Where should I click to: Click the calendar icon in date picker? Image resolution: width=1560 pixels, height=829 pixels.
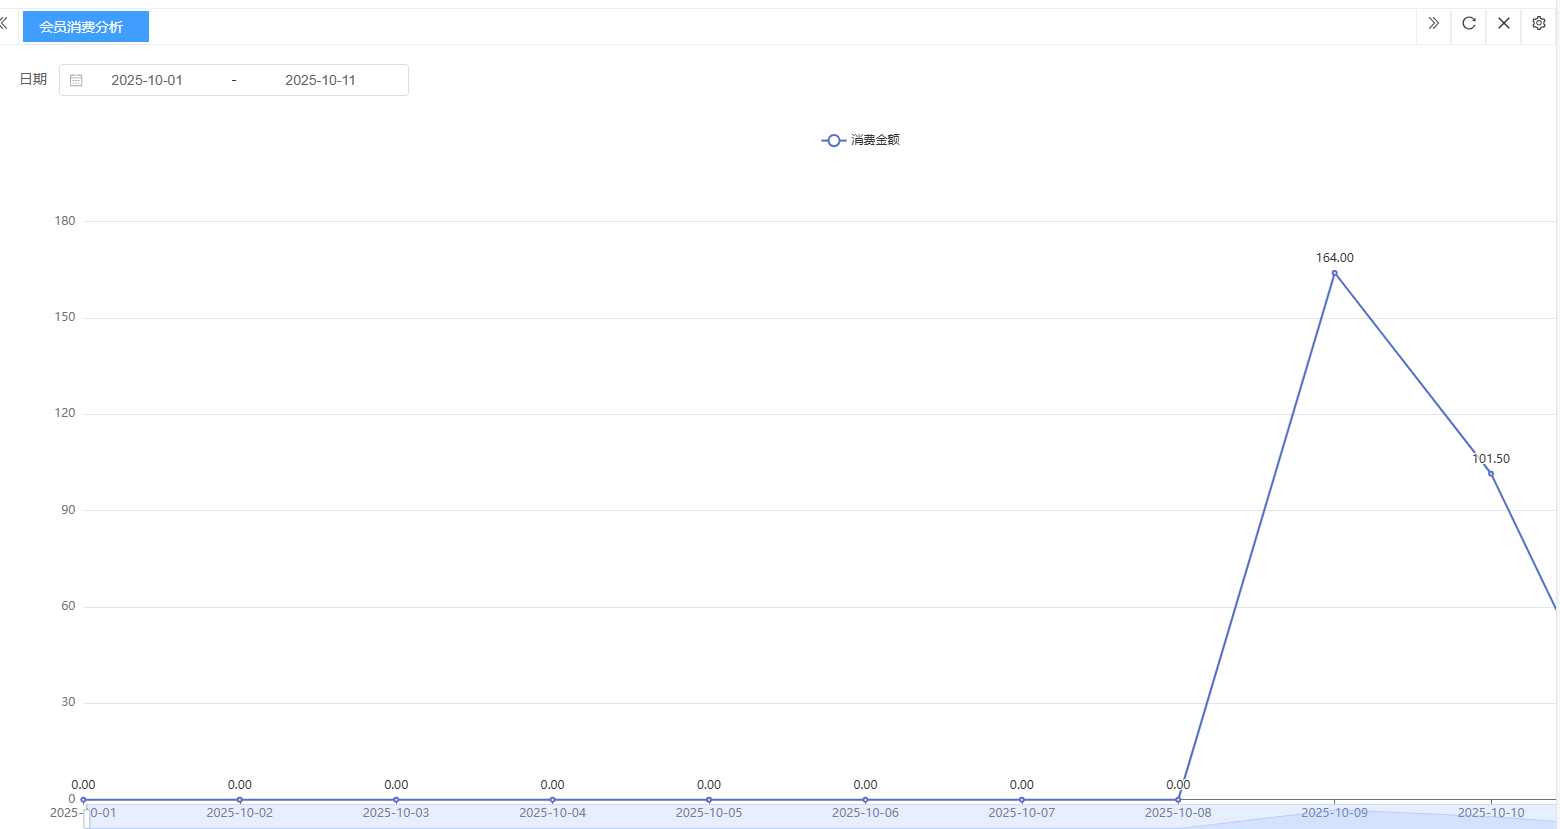coord(76,81)
